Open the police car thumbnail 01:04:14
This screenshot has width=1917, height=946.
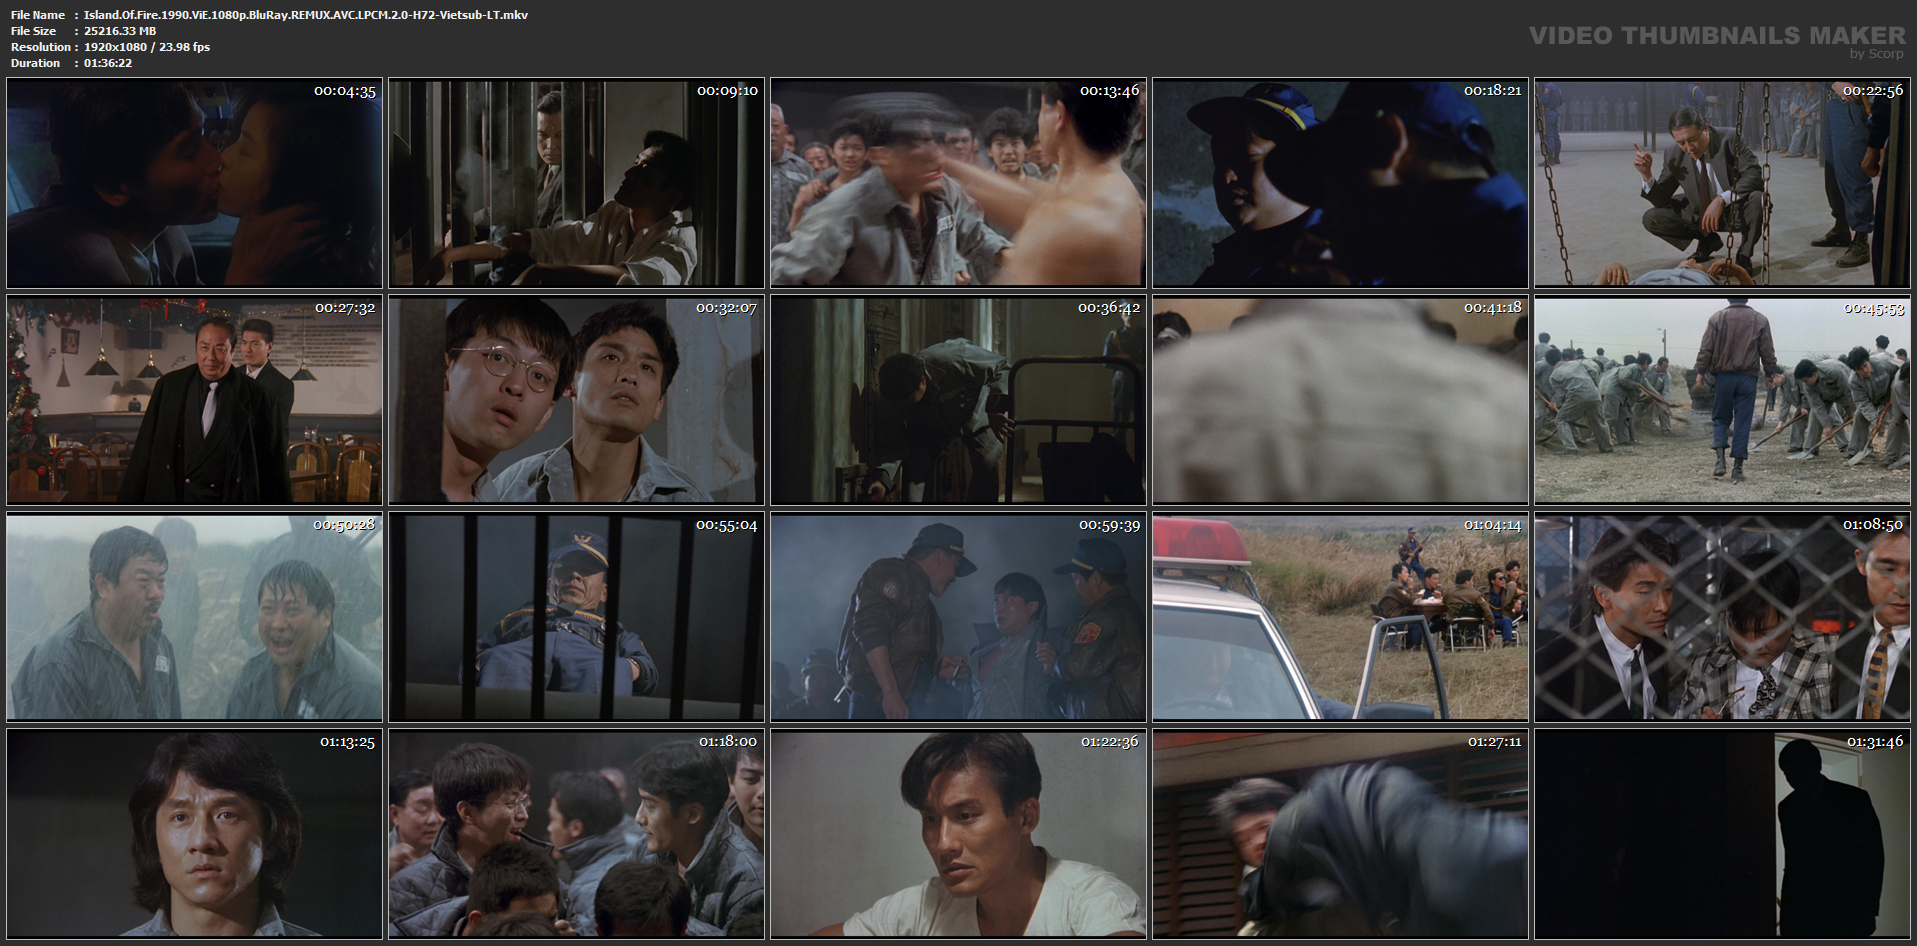1340,617
